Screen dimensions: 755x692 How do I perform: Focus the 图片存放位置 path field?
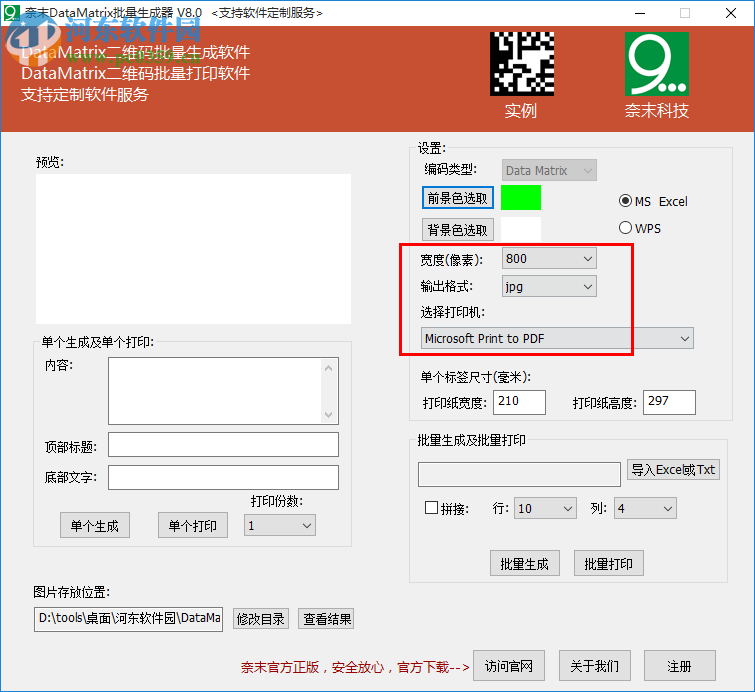coord(129,619)
